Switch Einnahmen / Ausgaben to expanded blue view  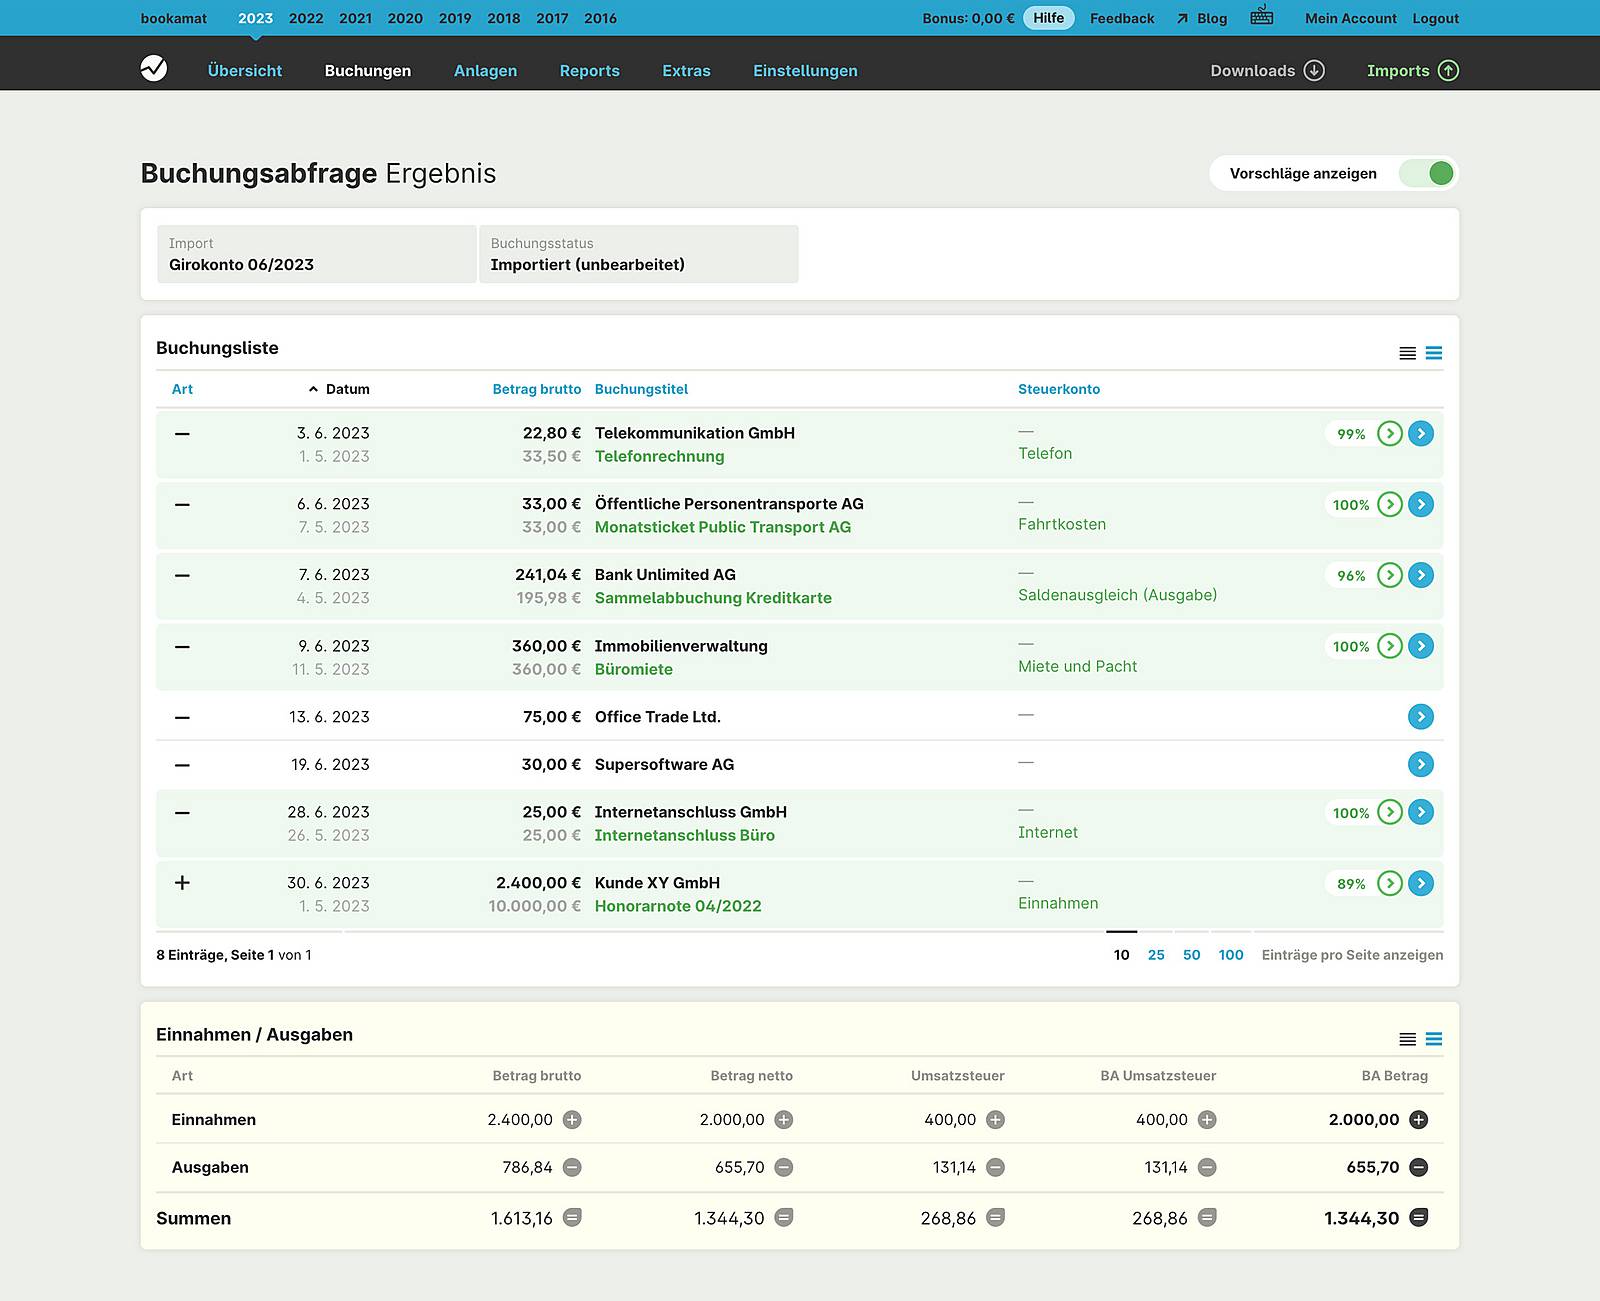pos(1434,1039)
